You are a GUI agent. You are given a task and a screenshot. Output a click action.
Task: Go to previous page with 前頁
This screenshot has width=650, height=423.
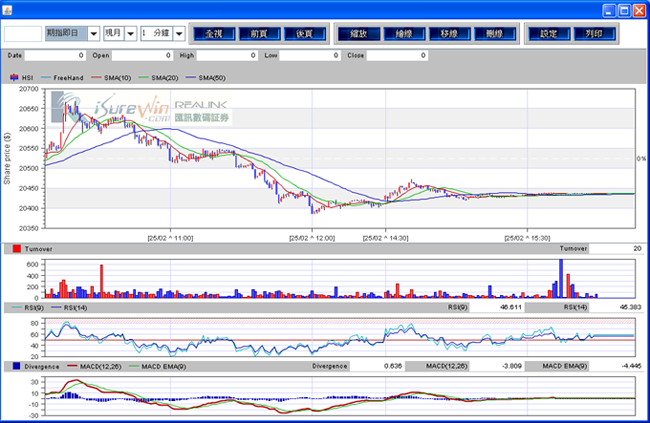coord(260,34)
